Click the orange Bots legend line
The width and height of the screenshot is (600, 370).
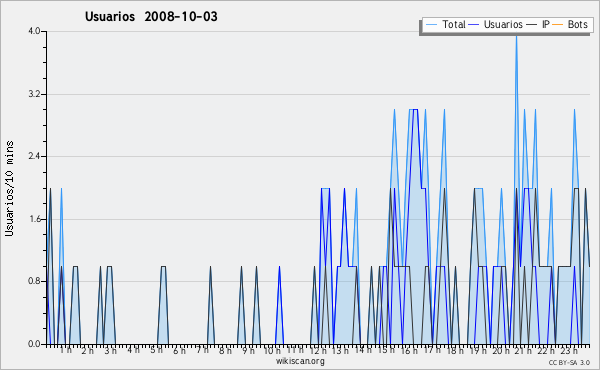558,25
